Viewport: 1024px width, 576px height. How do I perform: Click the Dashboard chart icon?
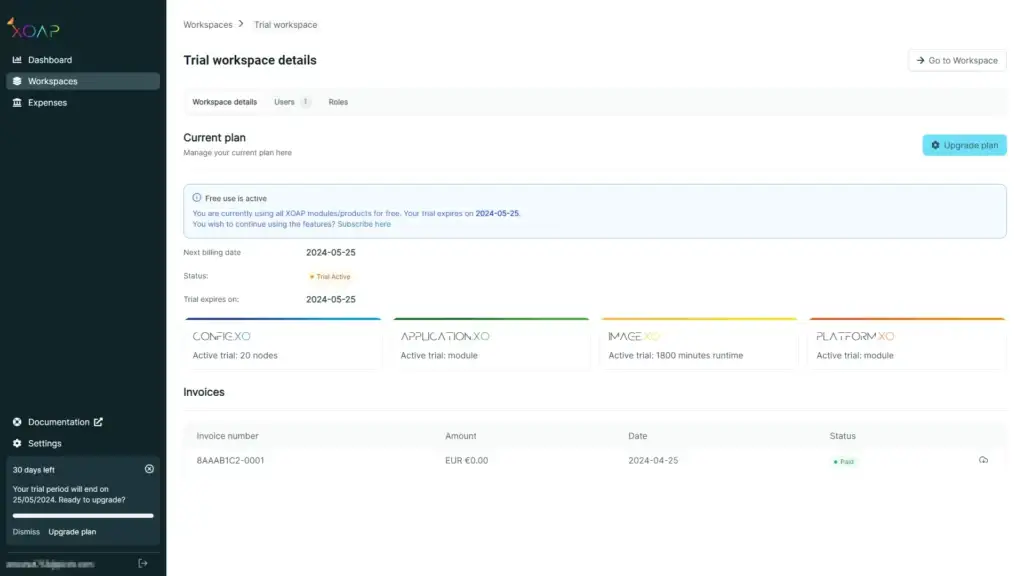pos(17,59)
